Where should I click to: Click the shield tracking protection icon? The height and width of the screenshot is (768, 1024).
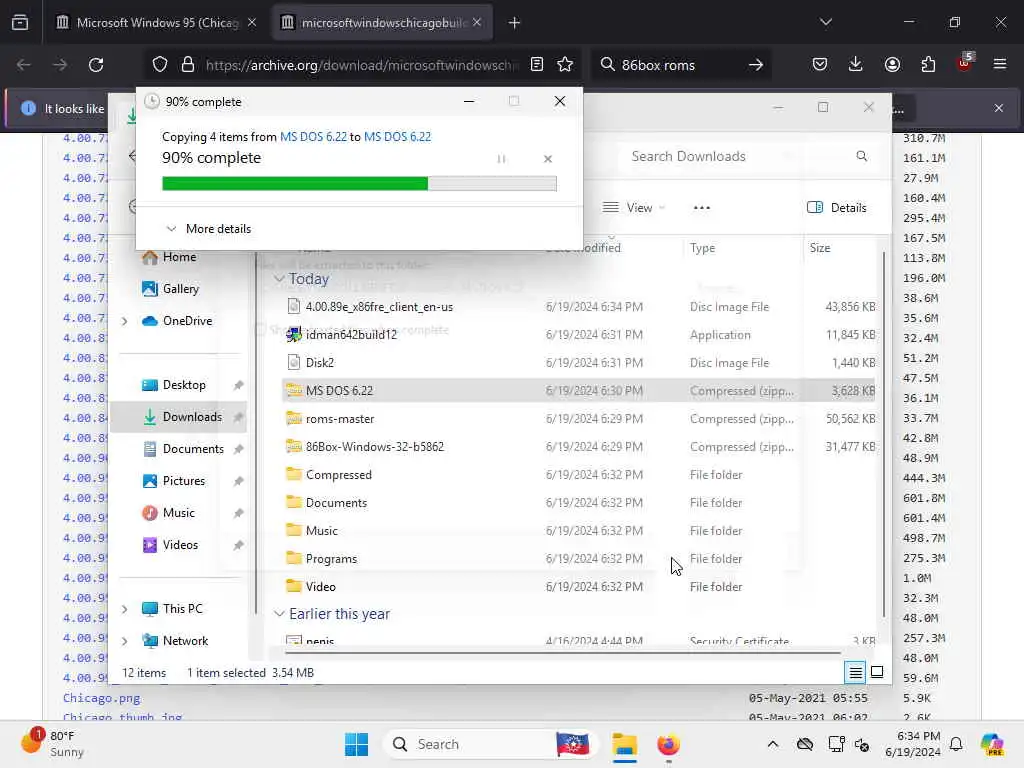[x=160, y=65]
